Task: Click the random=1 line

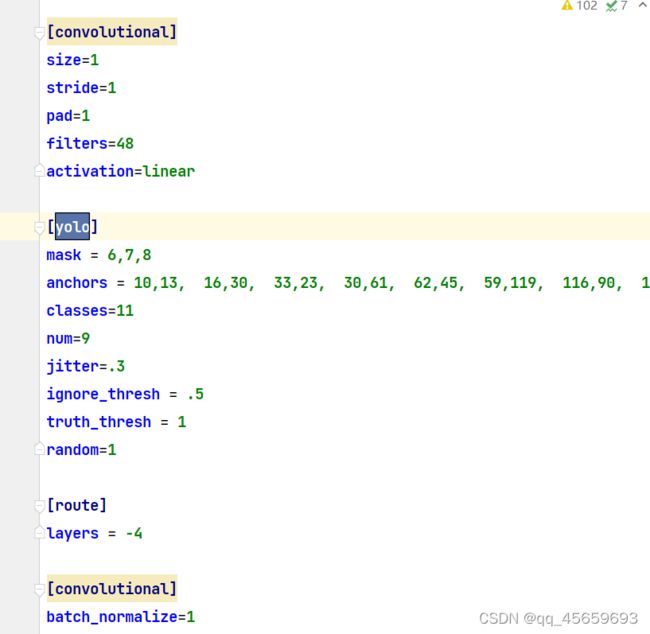Action: tap(81, 450)
